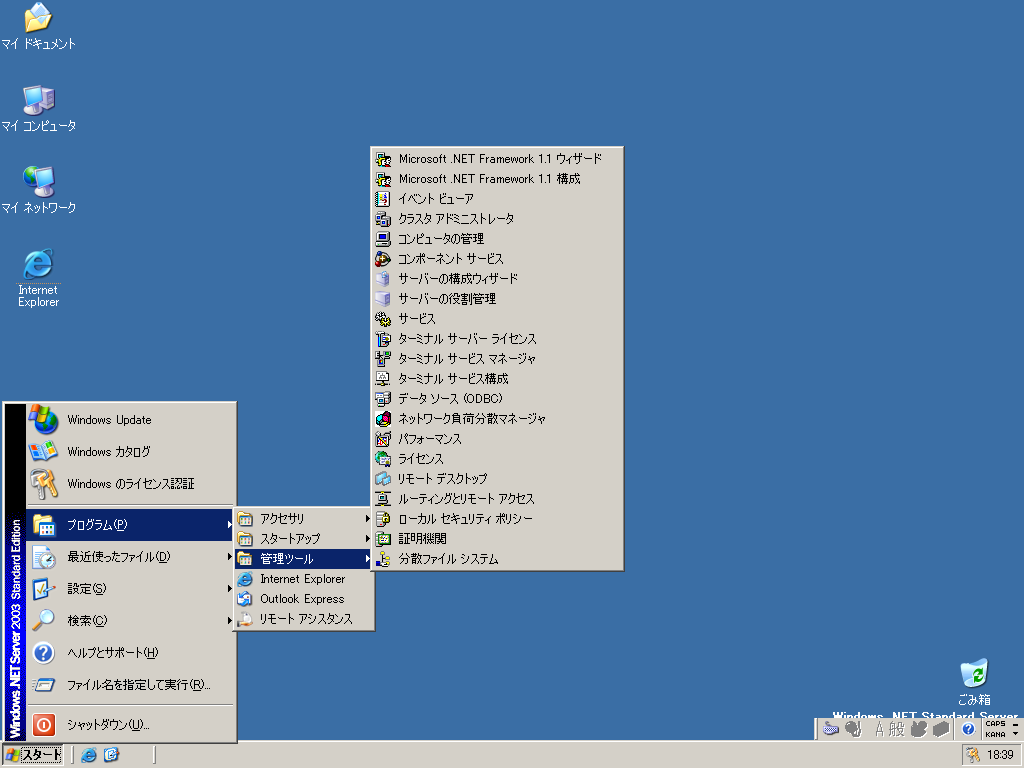Start サーバーの構成ウィザード icon
Screen dimensions: 1024x768
click(x=383, y=279)
